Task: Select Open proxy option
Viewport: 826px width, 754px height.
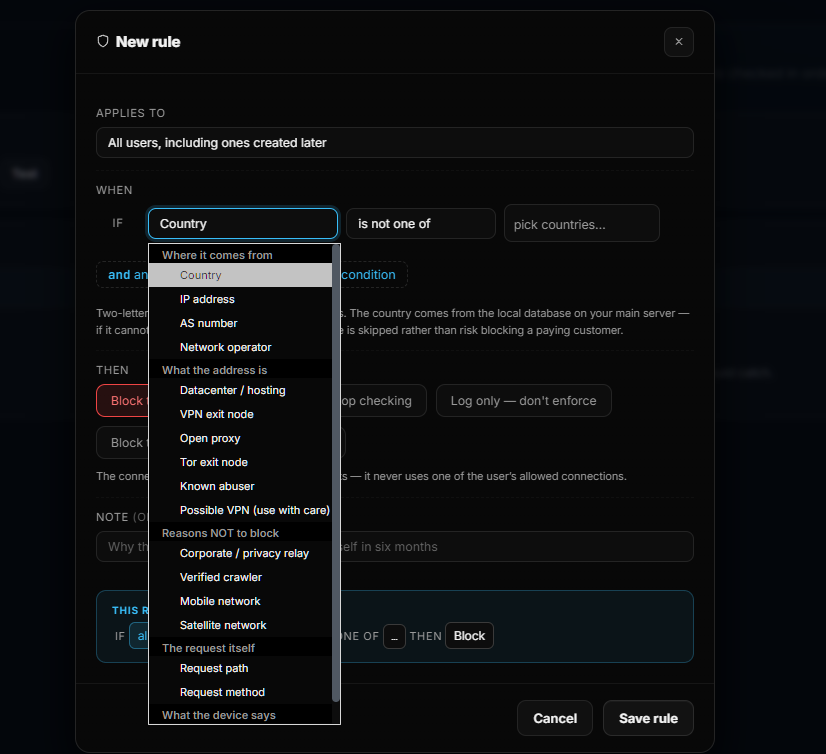Action: coord(240,438)
